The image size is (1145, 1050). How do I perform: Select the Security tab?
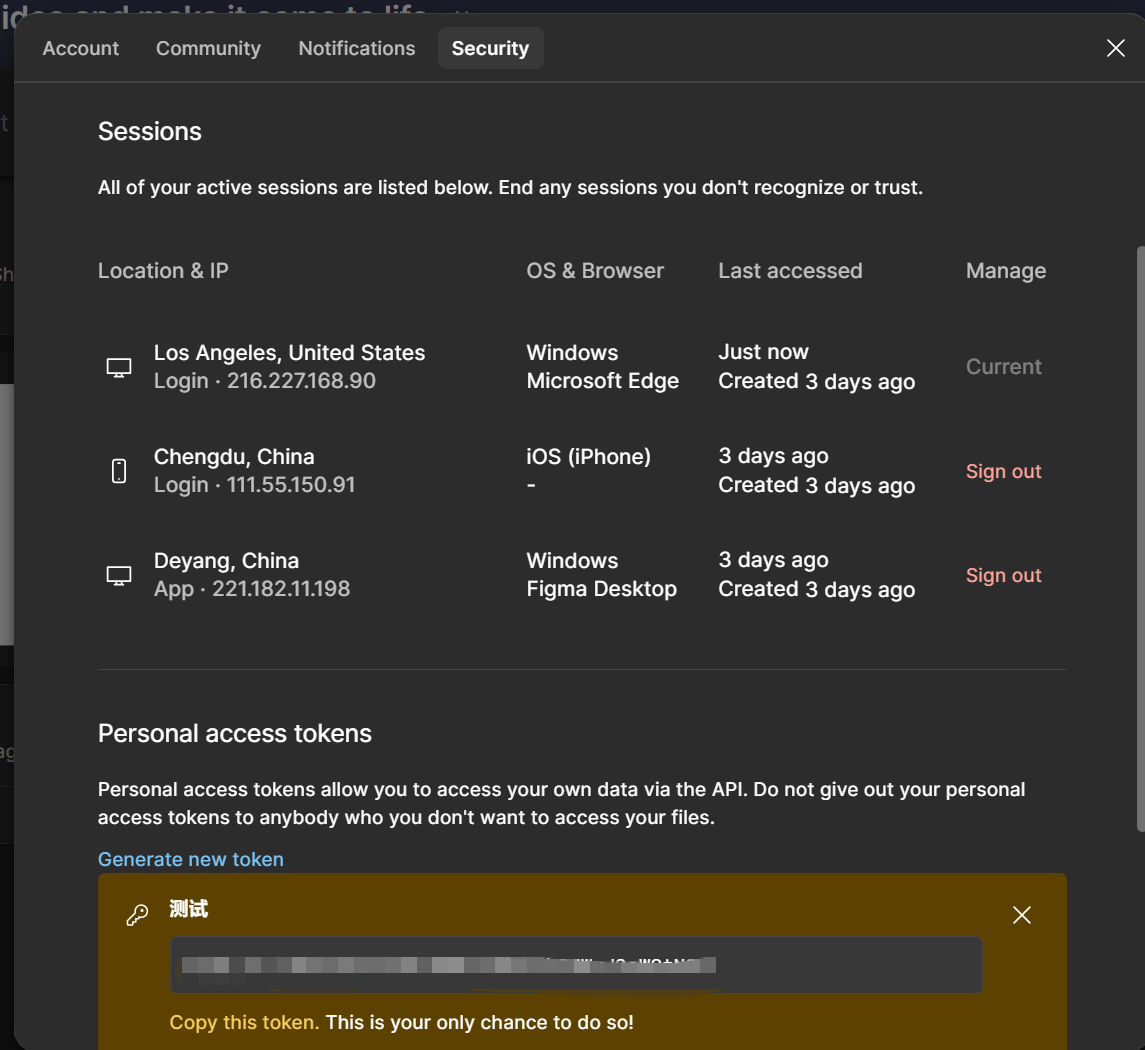(x=490, y=48)
